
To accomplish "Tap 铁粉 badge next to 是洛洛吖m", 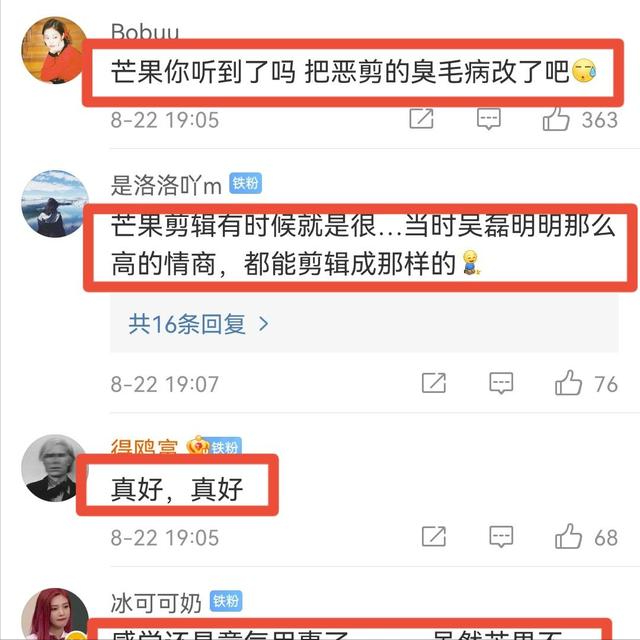I will [x=245, y=183].
